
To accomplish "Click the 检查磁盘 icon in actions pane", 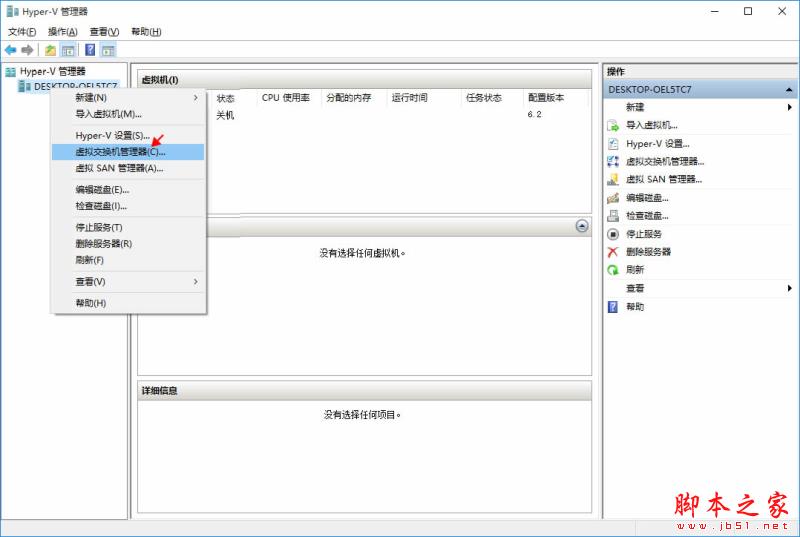I will [613, 216].
